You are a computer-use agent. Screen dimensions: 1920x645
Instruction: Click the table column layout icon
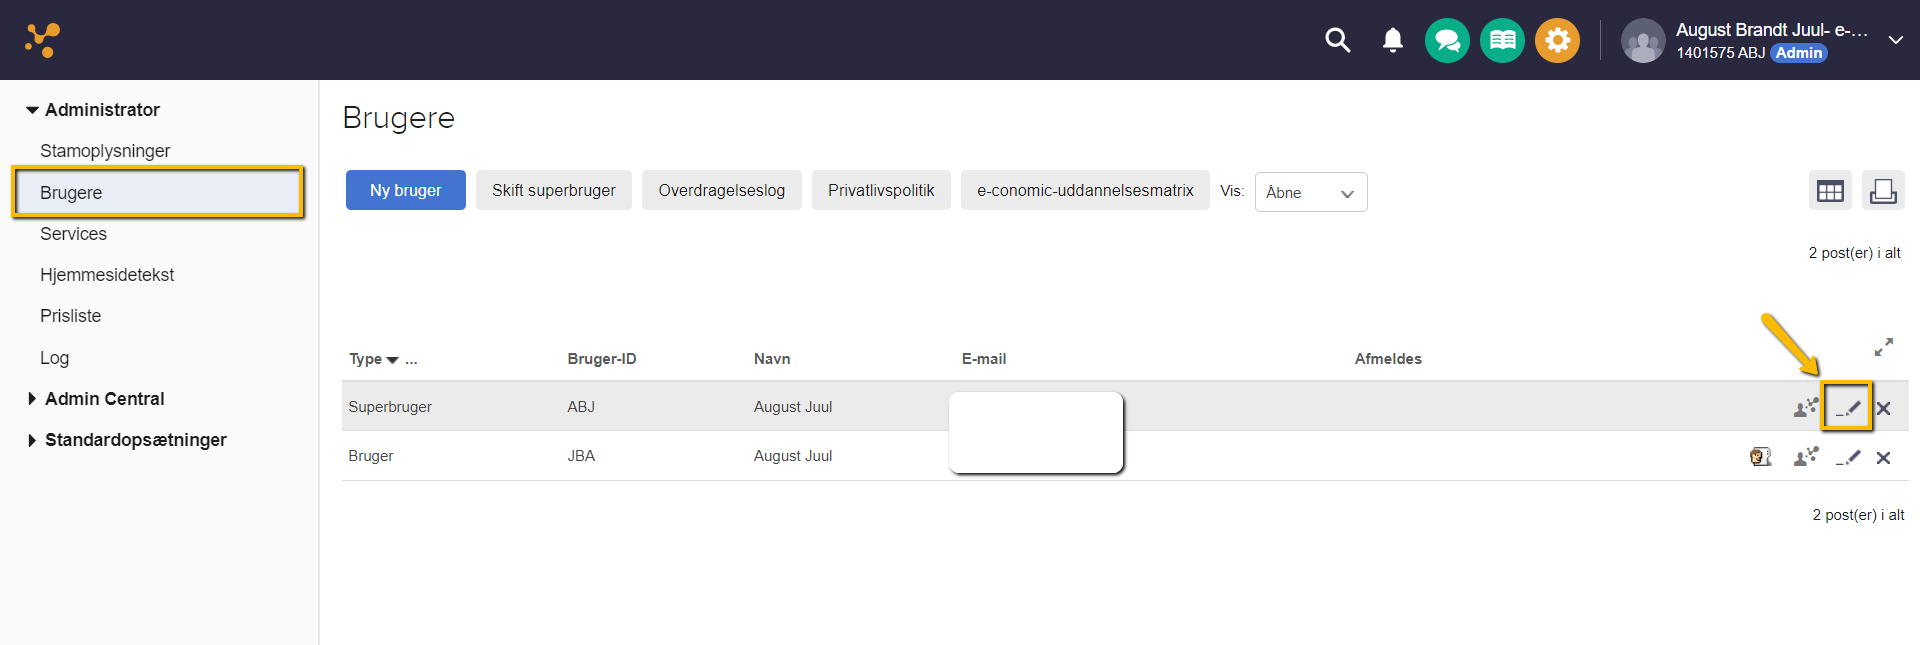pyautogui.click(x=1830, y=191)
